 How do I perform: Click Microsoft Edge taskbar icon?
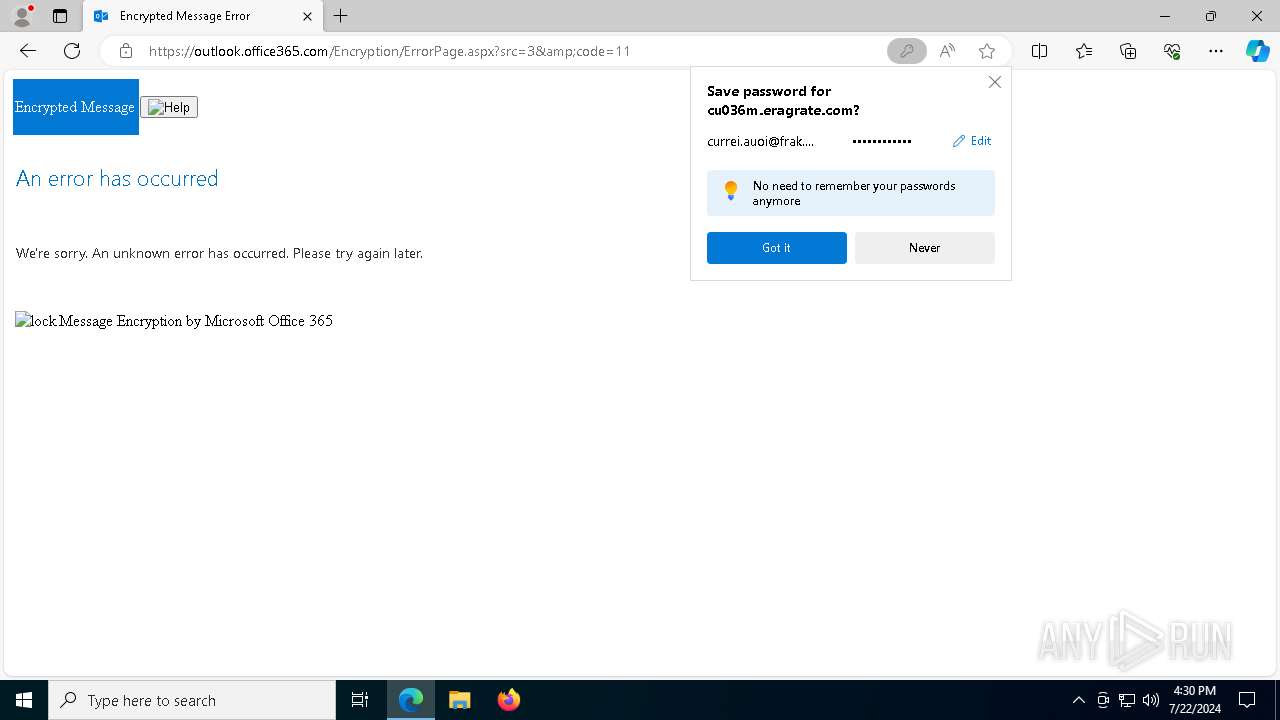[411, 700]
